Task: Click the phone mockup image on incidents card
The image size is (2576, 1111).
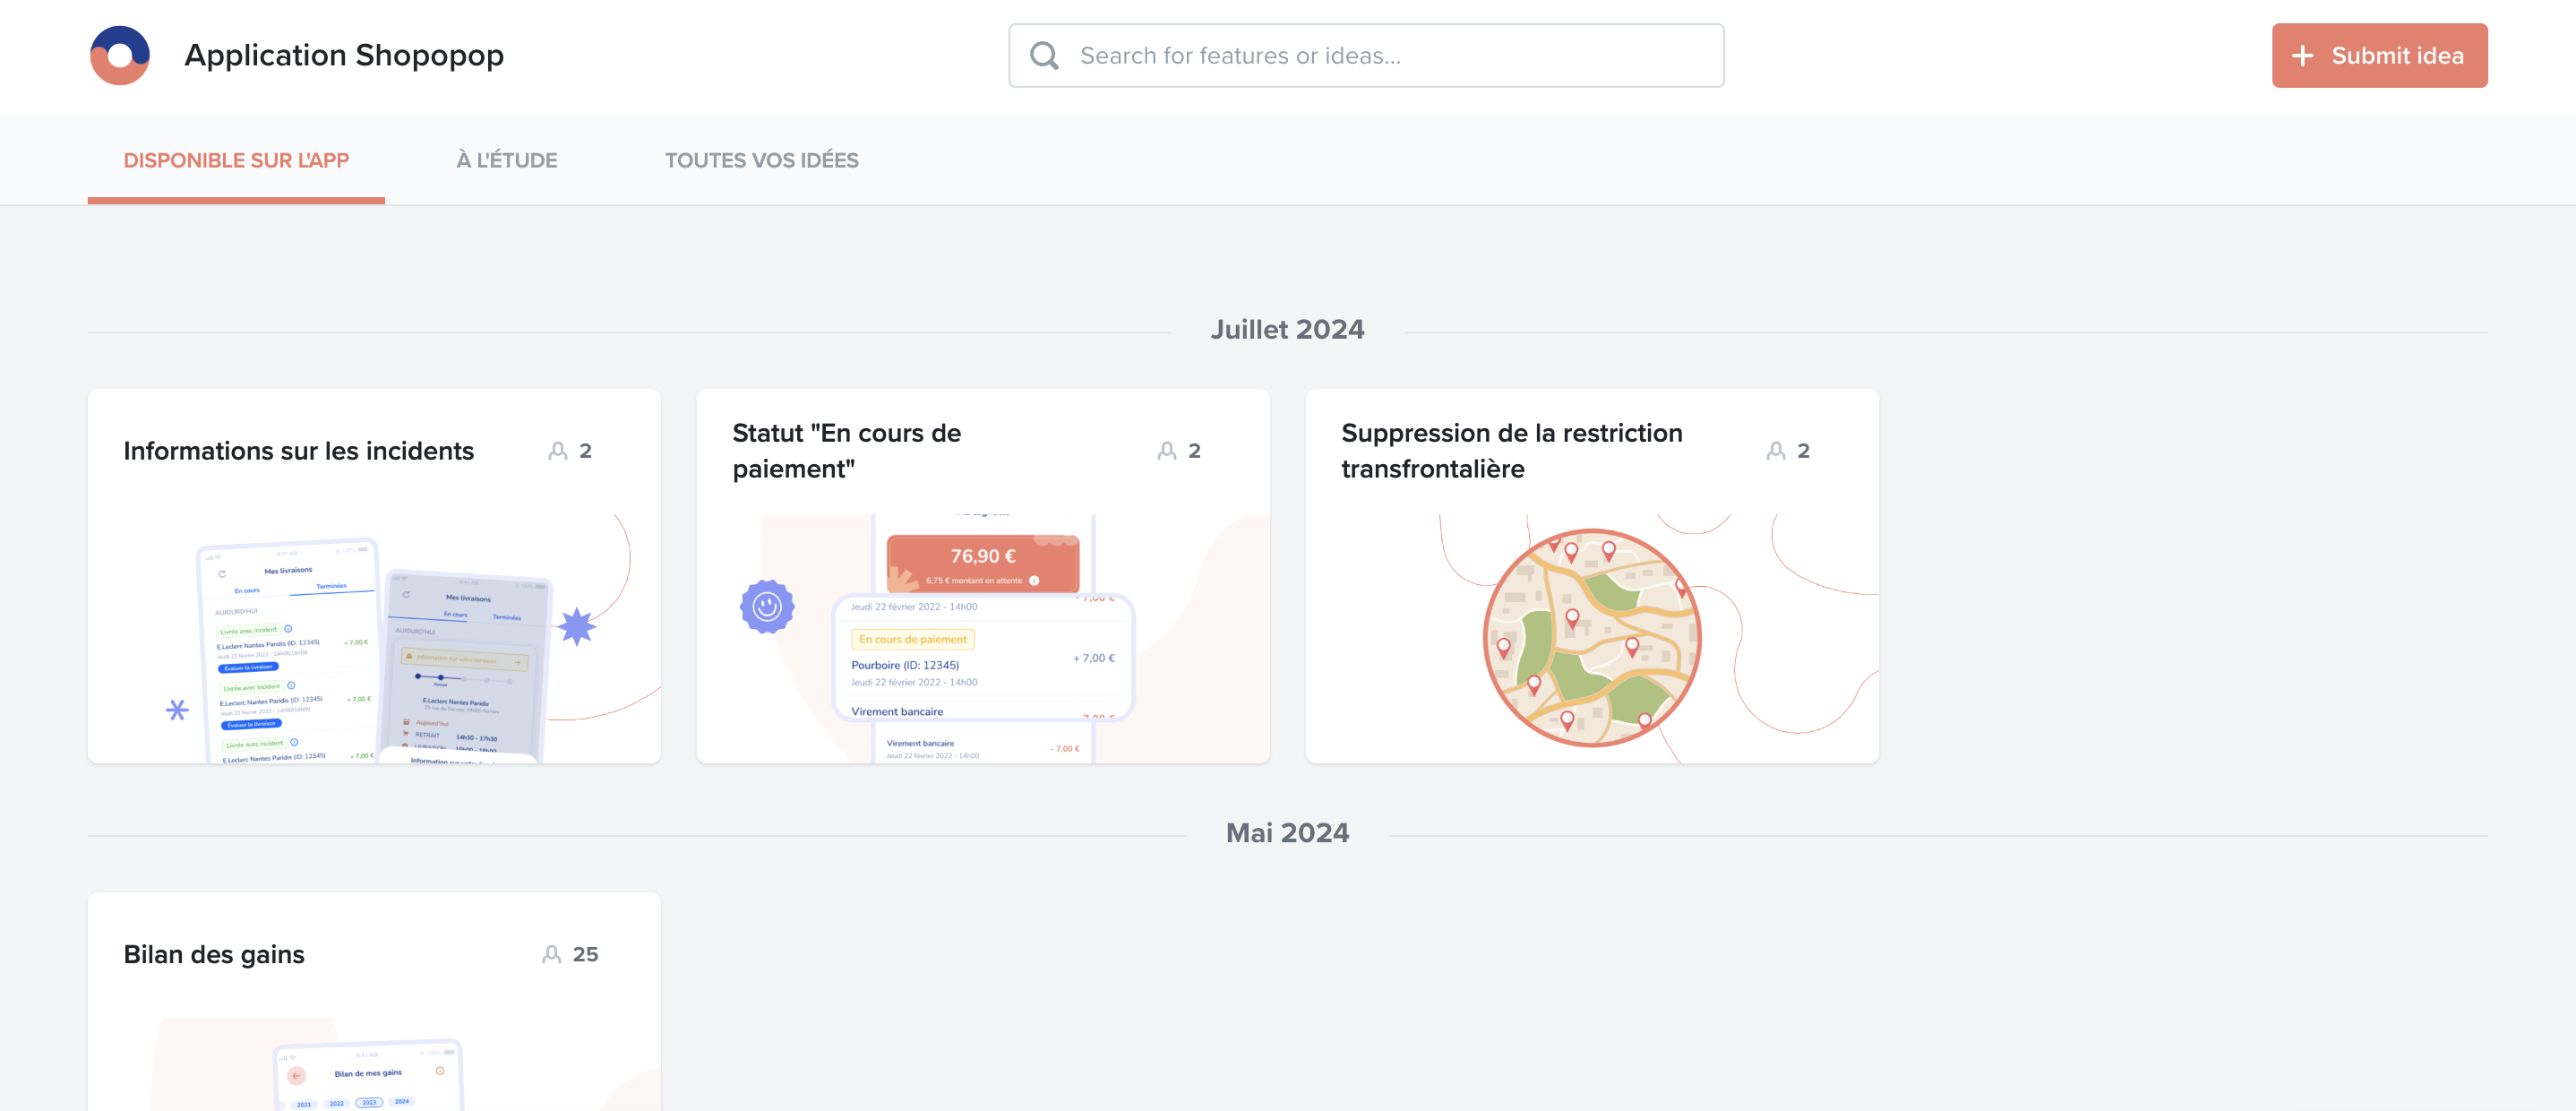Action: click(x=374, y=639)
